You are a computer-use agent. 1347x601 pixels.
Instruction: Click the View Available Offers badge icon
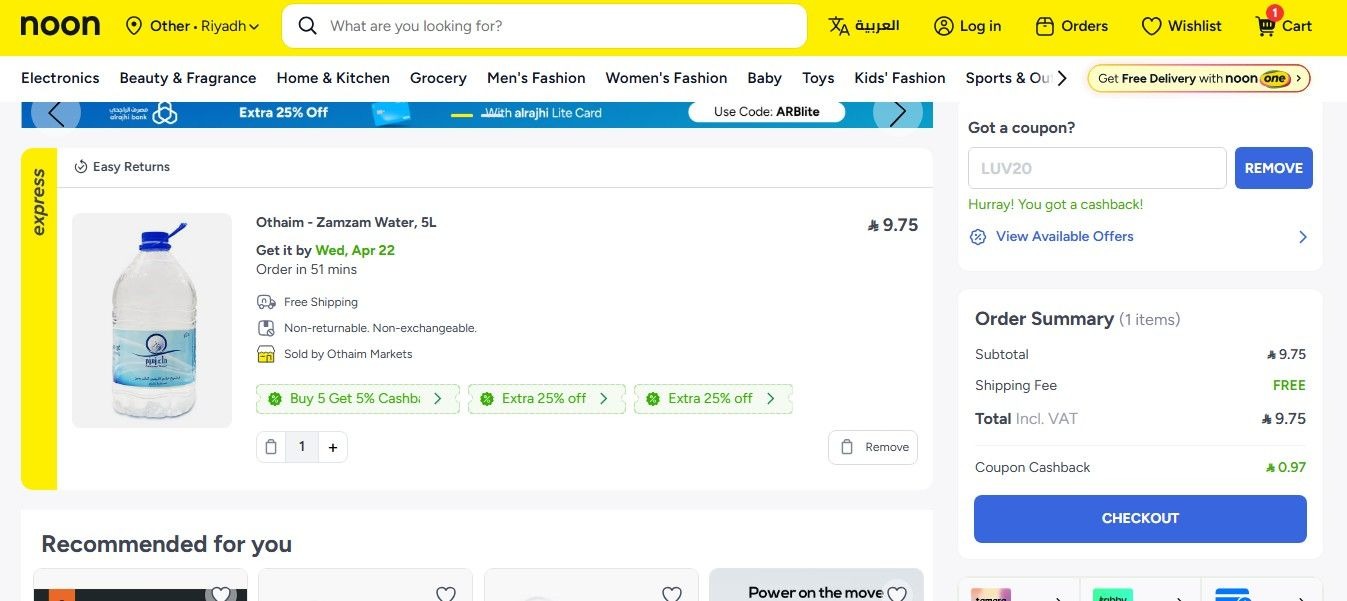[978, 237]
